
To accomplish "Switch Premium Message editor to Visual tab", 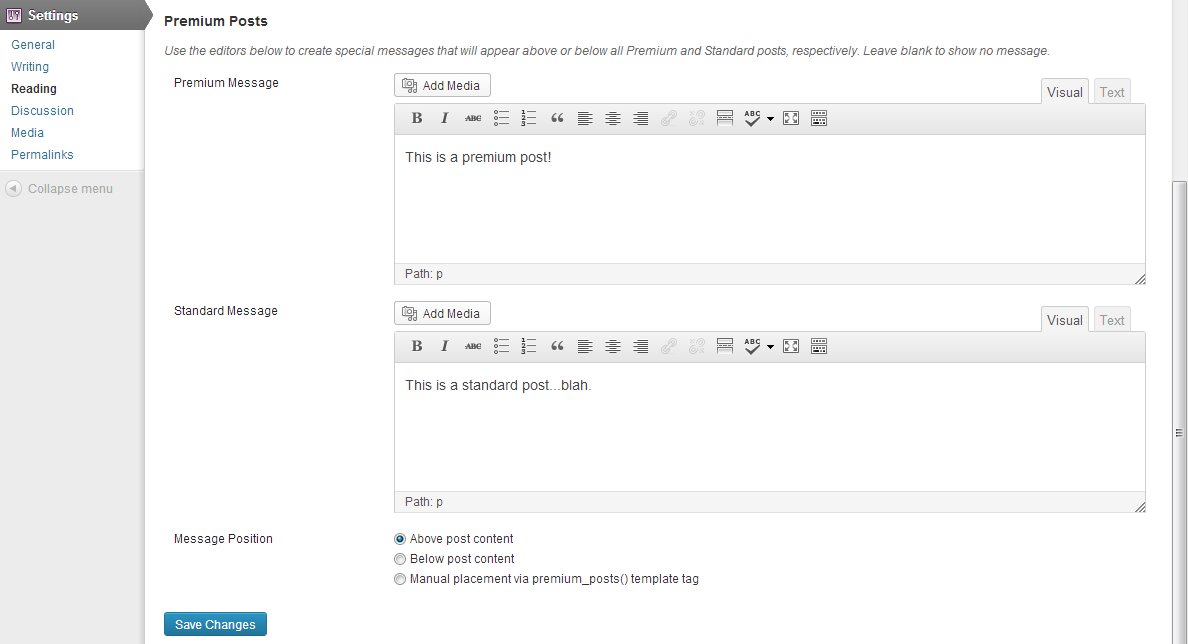I will click(1065, 92).
